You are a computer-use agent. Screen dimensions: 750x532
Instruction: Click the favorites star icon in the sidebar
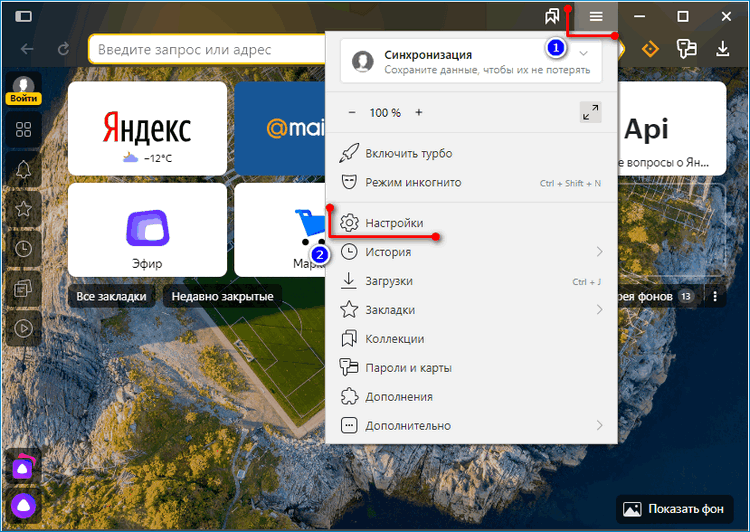tap(23, 209)
